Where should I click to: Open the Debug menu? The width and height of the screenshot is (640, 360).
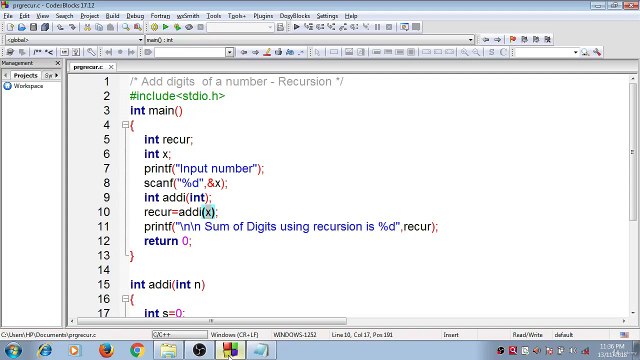[x=135, y=16]
